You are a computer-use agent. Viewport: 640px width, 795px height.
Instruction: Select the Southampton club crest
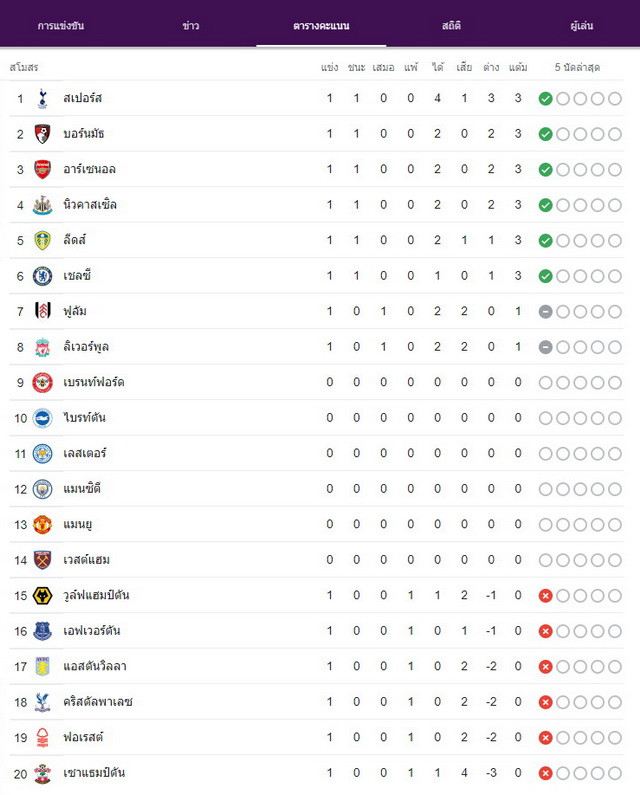pyautogui.click(x=43, y=773)
